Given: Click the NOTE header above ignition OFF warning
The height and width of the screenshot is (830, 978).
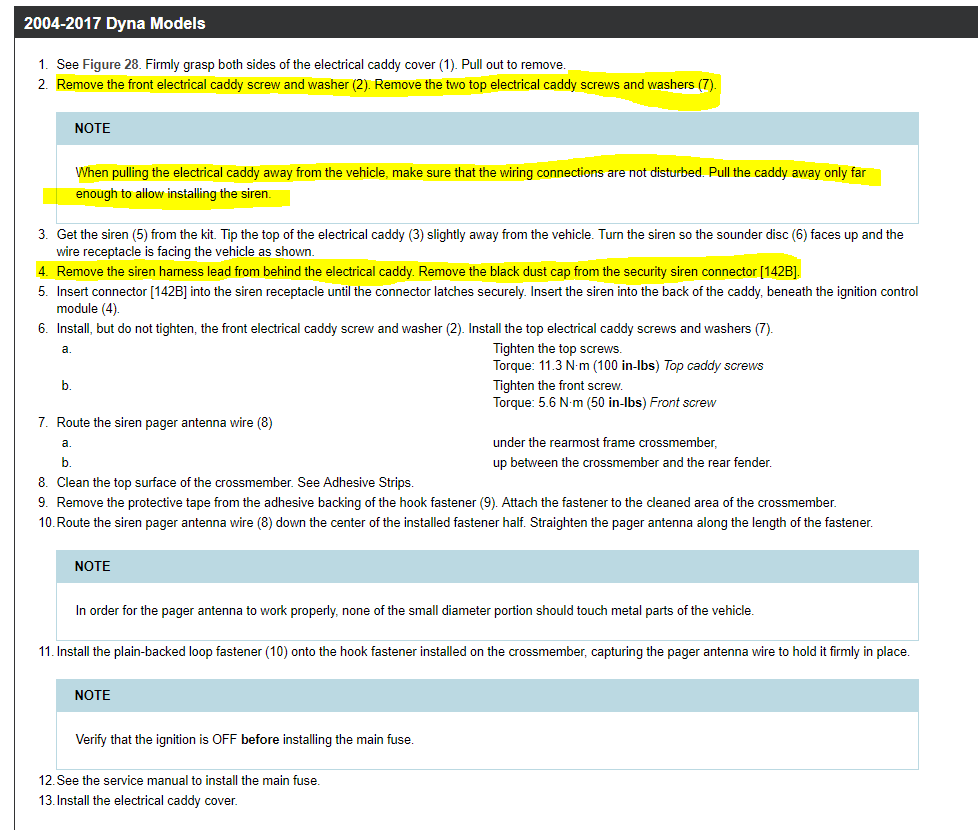Looking at the screenshot, I should pos(93,696).
